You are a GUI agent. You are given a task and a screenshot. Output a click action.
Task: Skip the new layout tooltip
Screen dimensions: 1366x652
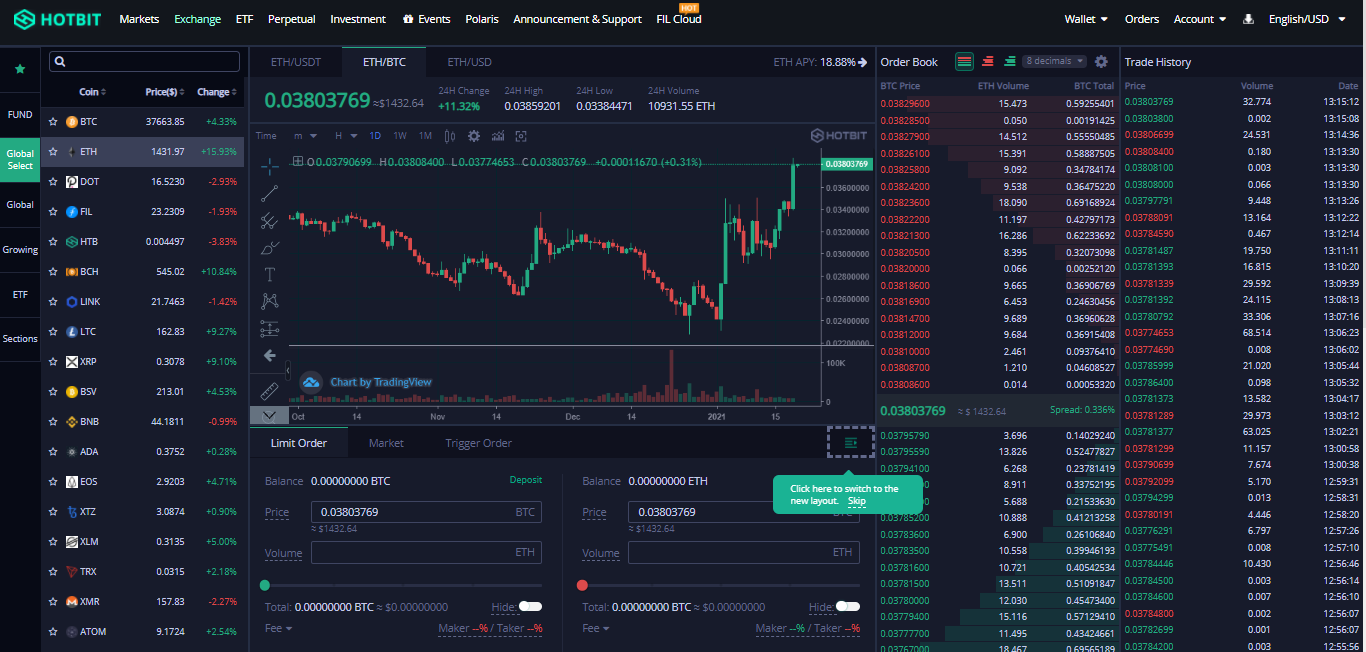856,500
